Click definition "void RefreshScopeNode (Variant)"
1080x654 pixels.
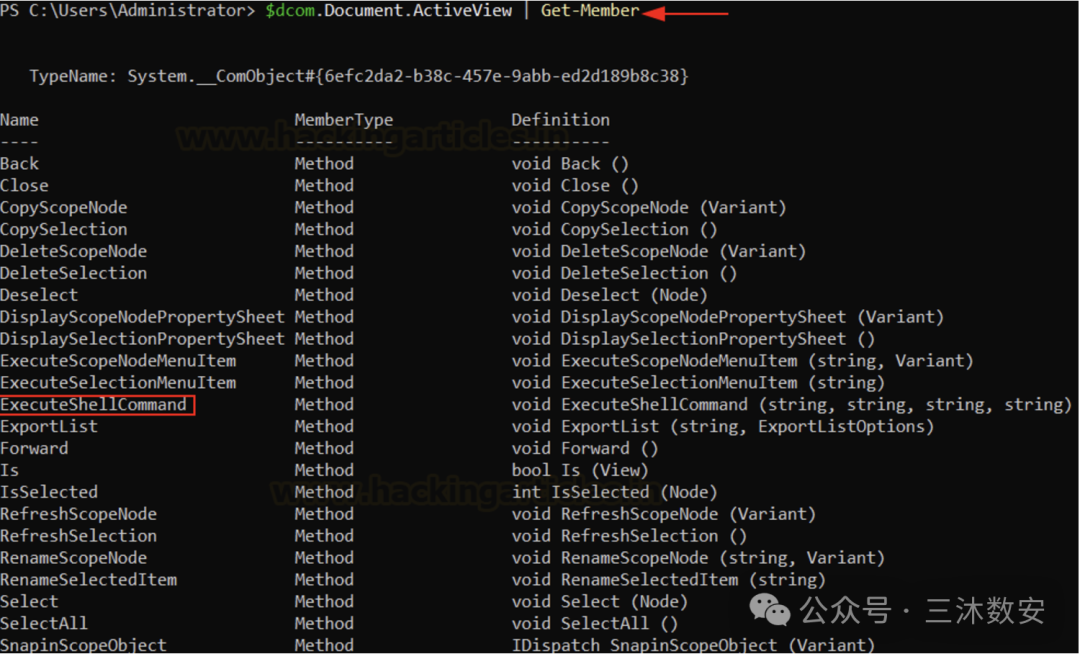(x=664, y=514)
